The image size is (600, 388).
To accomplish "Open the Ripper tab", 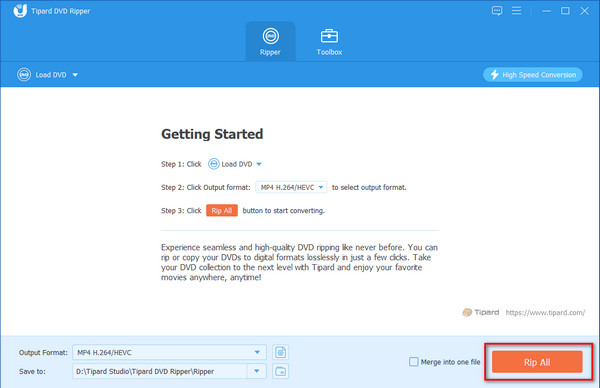I will pos(270,41).
